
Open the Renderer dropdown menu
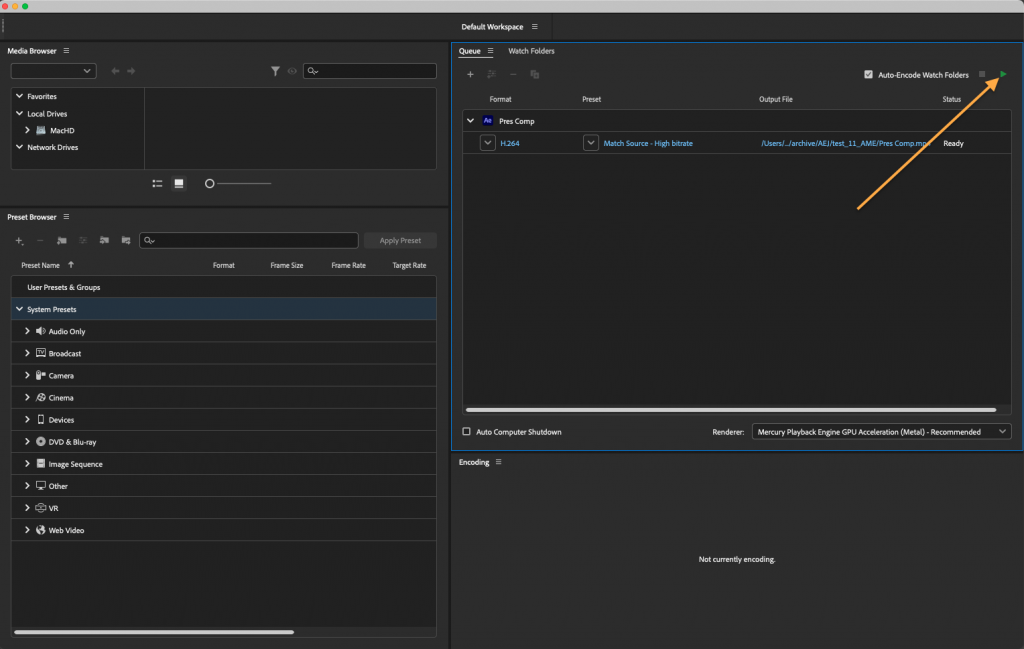tap(880, 431)
